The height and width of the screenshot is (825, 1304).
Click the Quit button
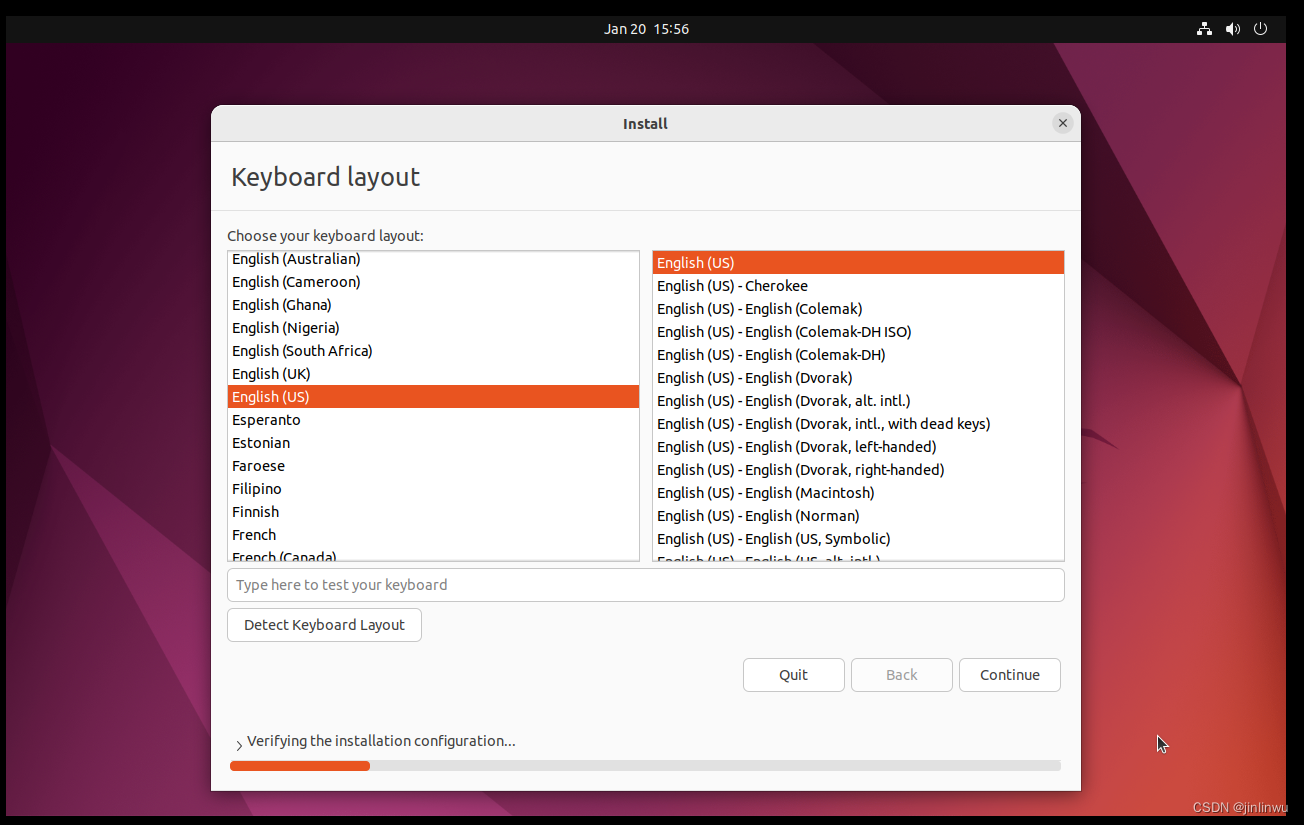[x=793, y=674]
